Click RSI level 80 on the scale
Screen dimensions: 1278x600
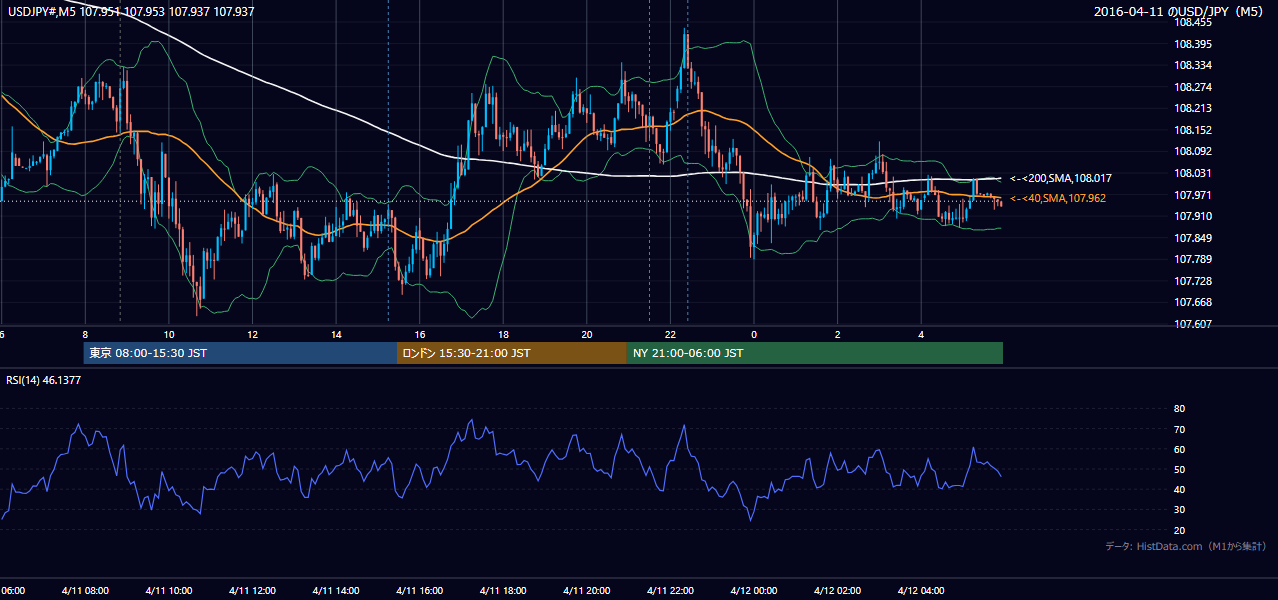[1179, 409]
